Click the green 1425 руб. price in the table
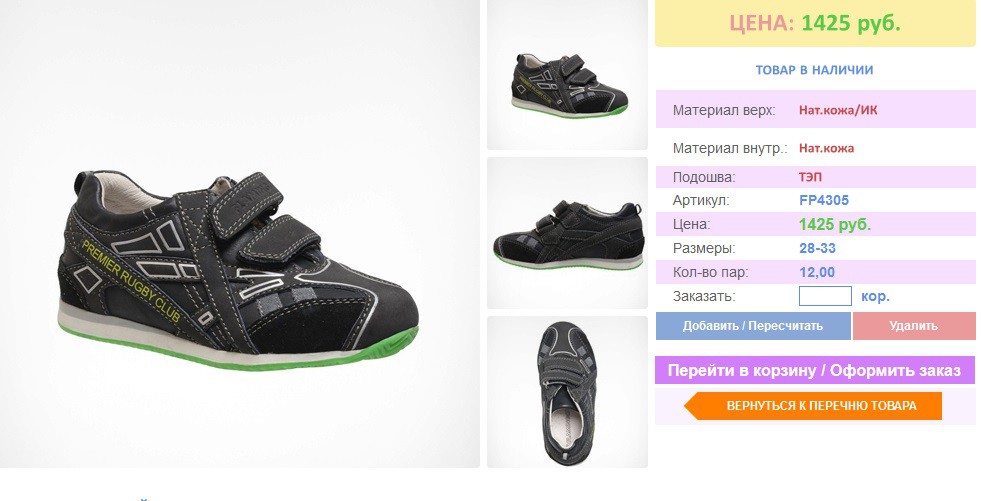 tap(835, 225)
